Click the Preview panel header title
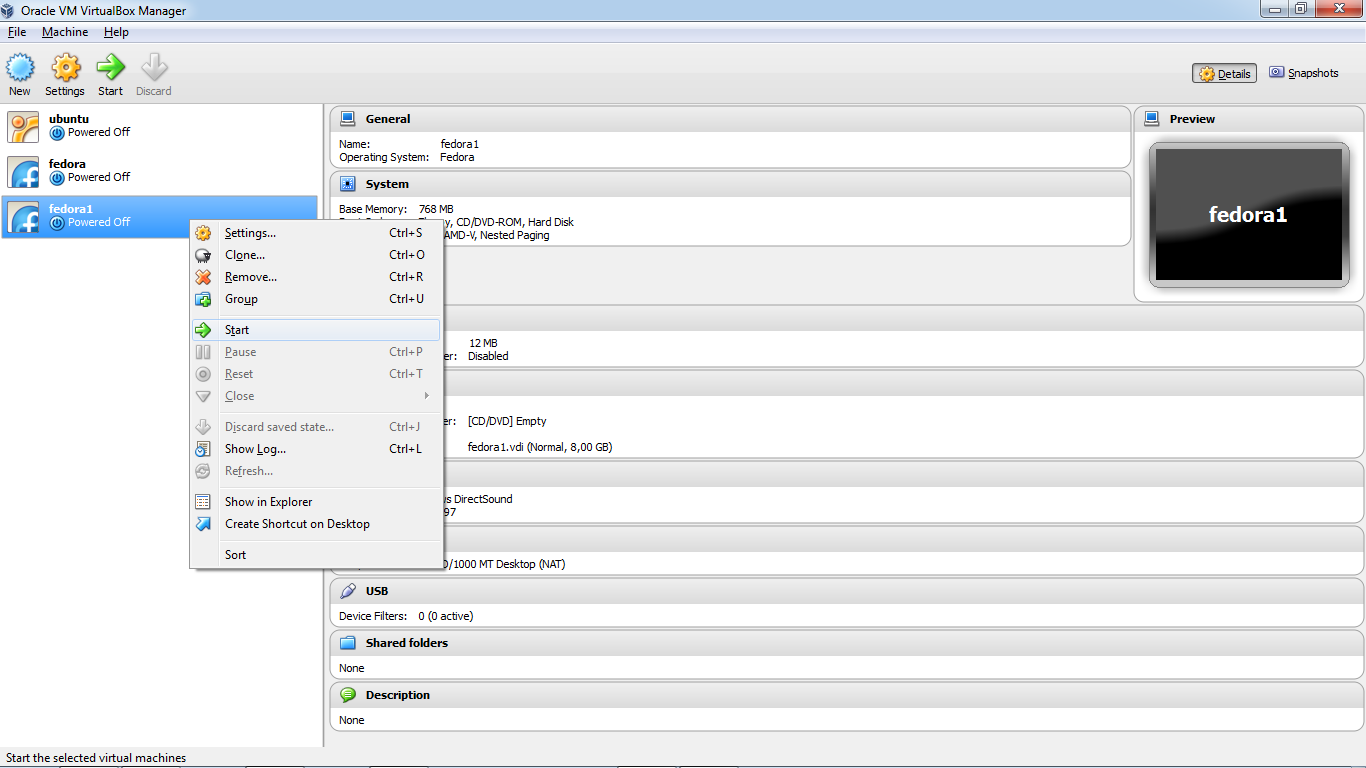Screen dimensions: 1366x768 point(1192,119)
